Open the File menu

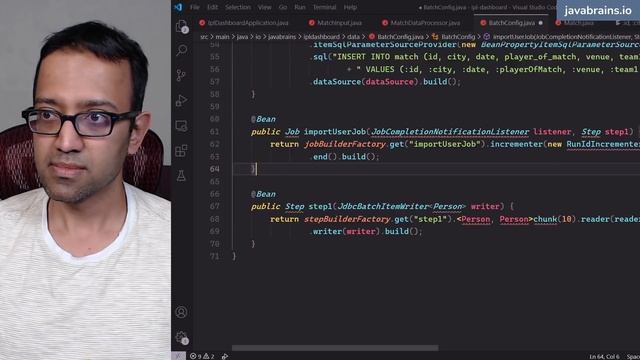(x=195, y=7)
